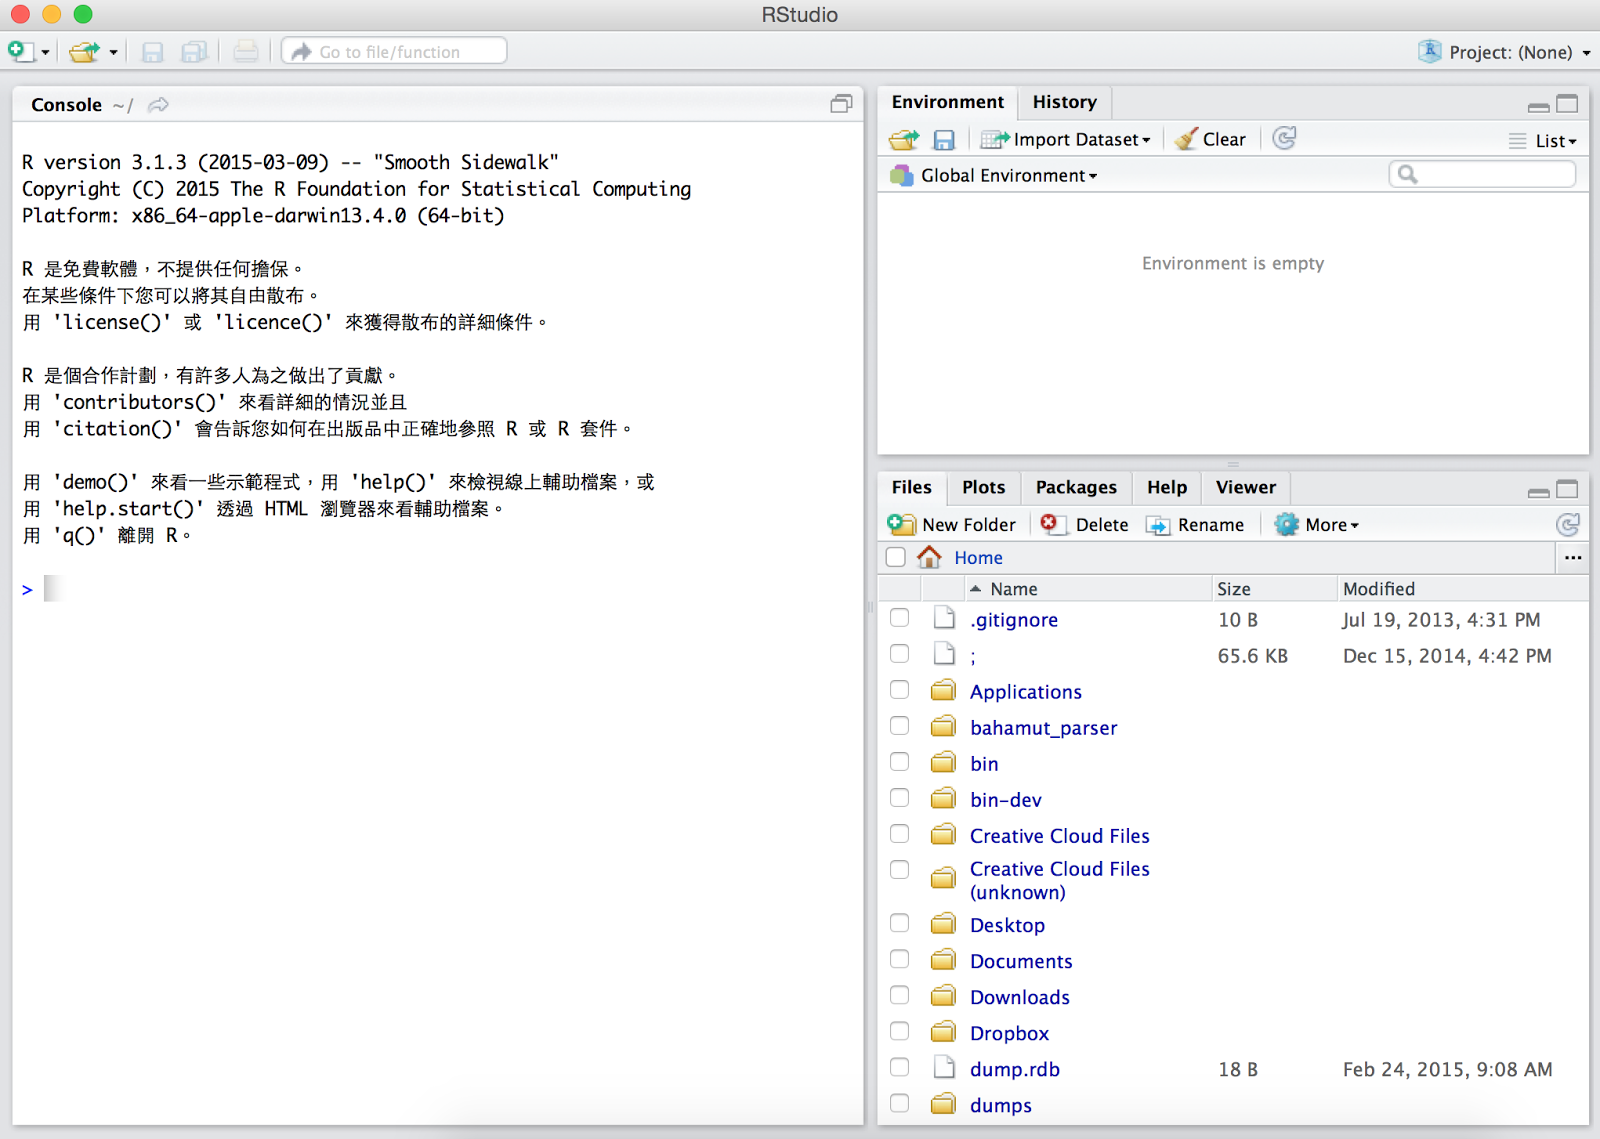The width and height of the screenshot is (1600, 1139).
Task: Sort files by Size column
Action: (1274, 589)
